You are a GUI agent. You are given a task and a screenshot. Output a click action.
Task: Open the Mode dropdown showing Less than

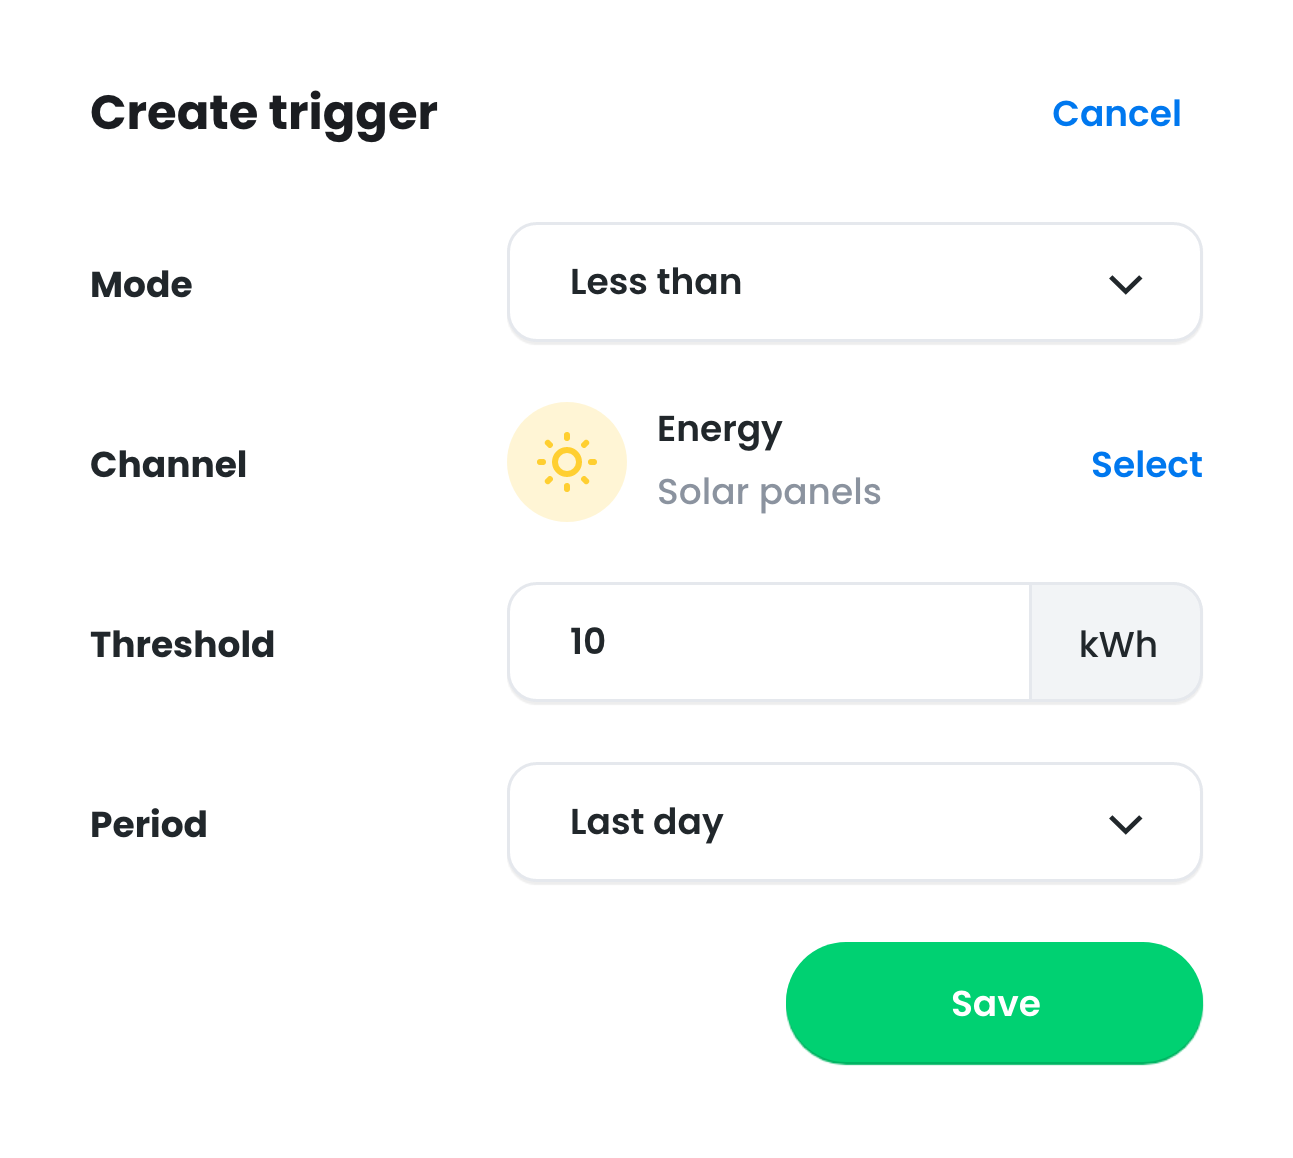click(854, 283)
